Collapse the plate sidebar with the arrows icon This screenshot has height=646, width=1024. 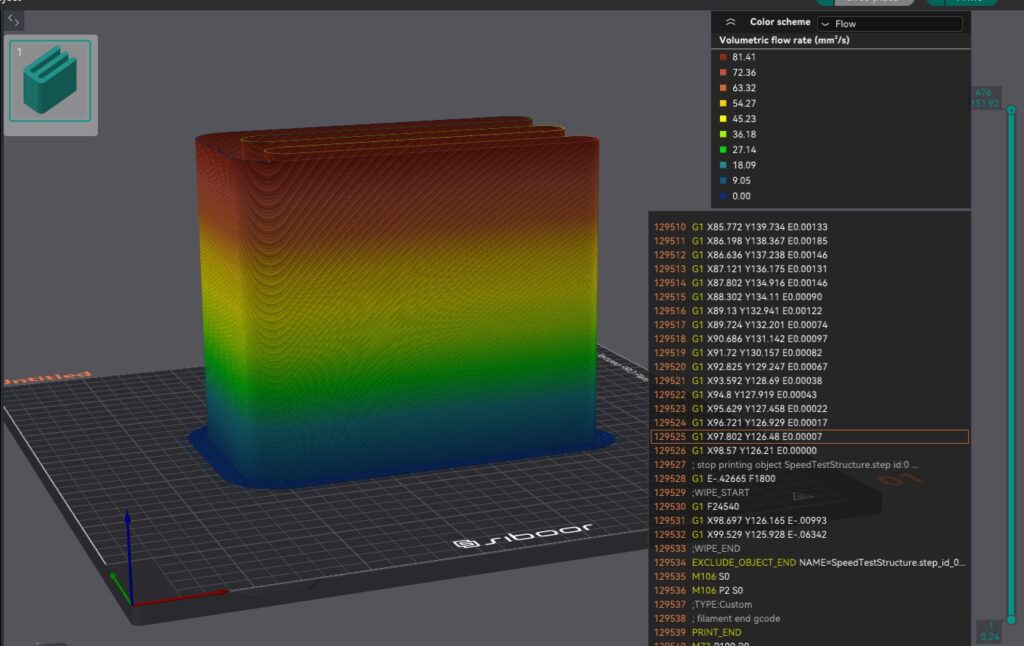[13, 21]
